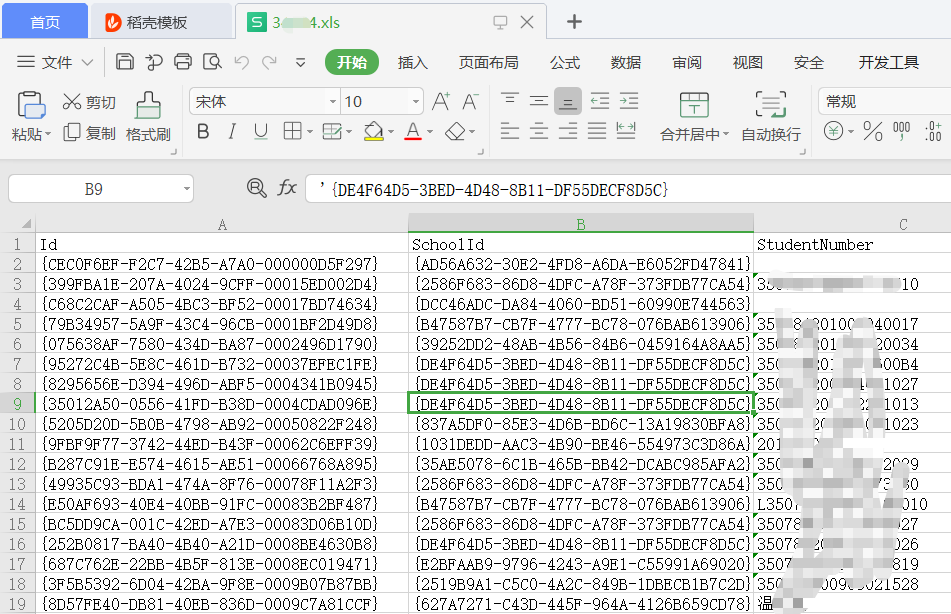Open the fill color picker bucket
The image size is (951, 614).
373,132
